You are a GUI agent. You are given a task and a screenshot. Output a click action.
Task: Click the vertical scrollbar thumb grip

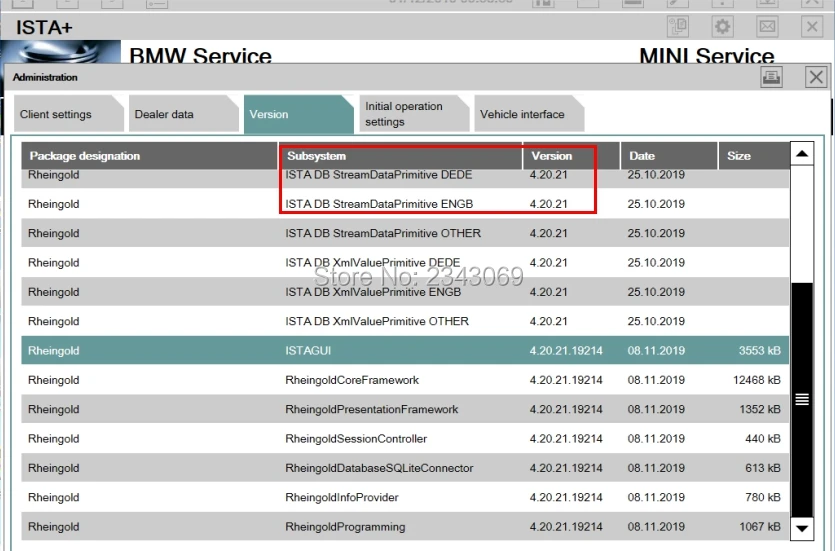[x=802, y=399]
